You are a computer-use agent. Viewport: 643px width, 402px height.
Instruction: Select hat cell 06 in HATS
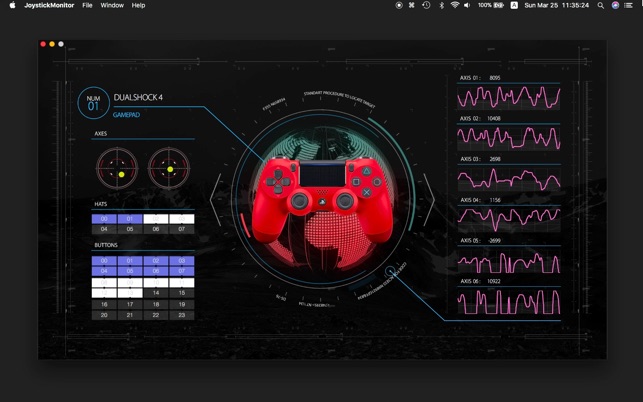tap(156, 229)
